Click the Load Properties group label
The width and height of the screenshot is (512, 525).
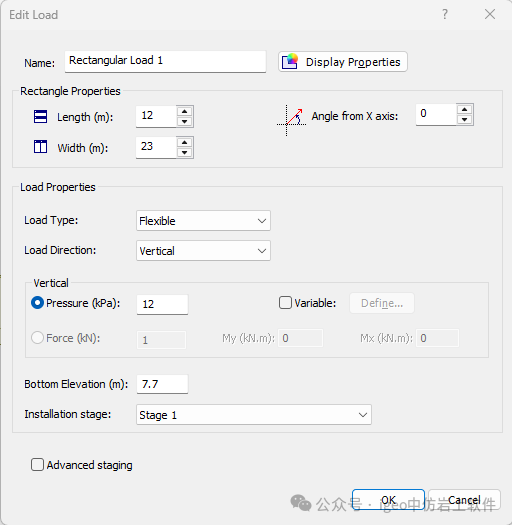click(x=58, y=187)
